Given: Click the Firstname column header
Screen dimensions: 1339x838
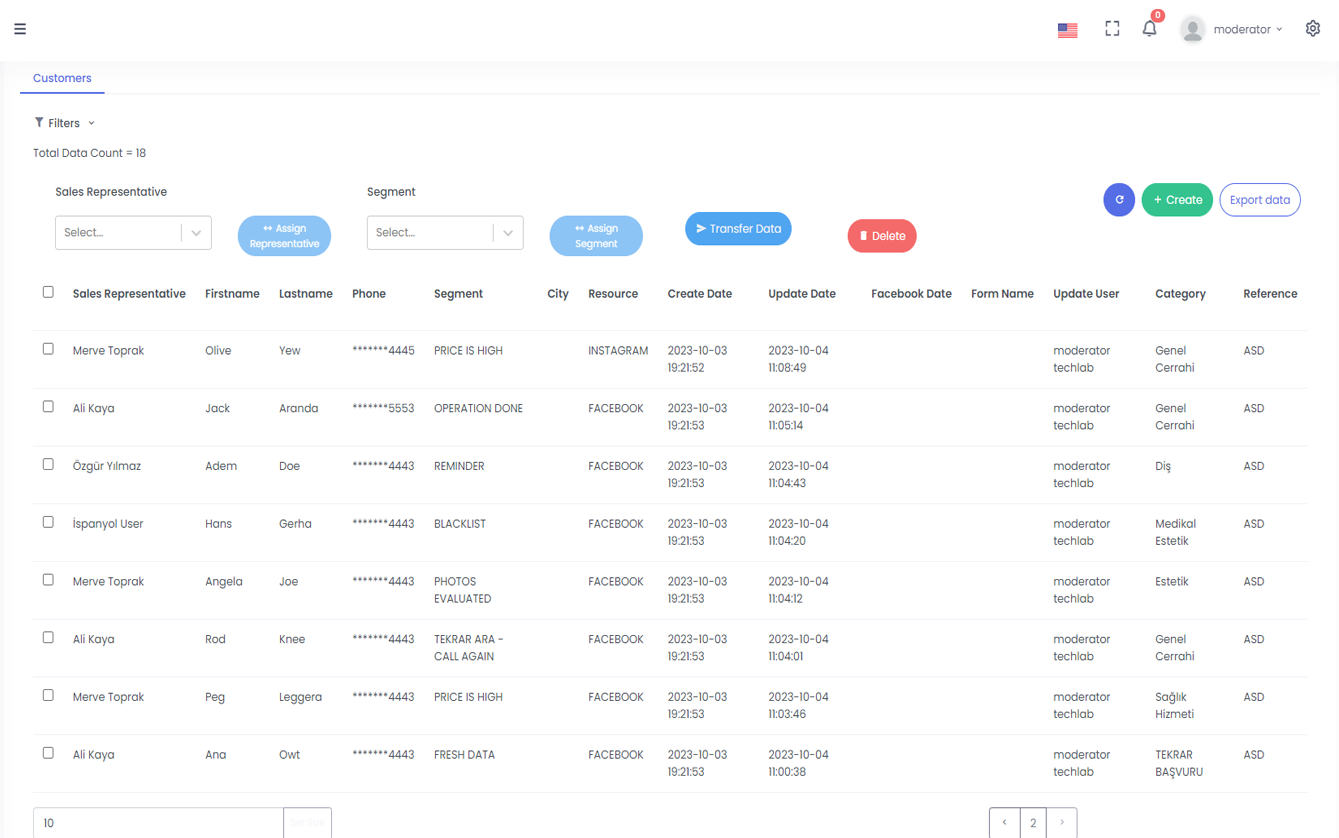Looking at the screenshot, I should point(232,294).
